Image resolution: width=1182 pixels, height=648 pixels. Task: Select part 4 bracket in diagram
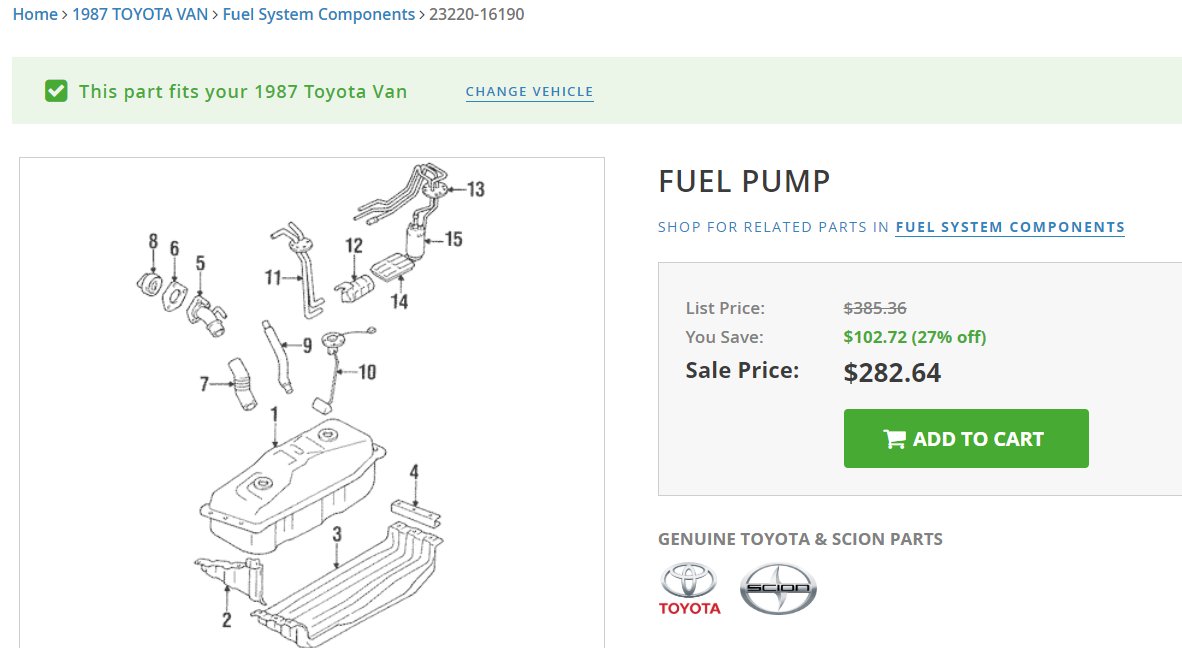(x=416, y=512)
